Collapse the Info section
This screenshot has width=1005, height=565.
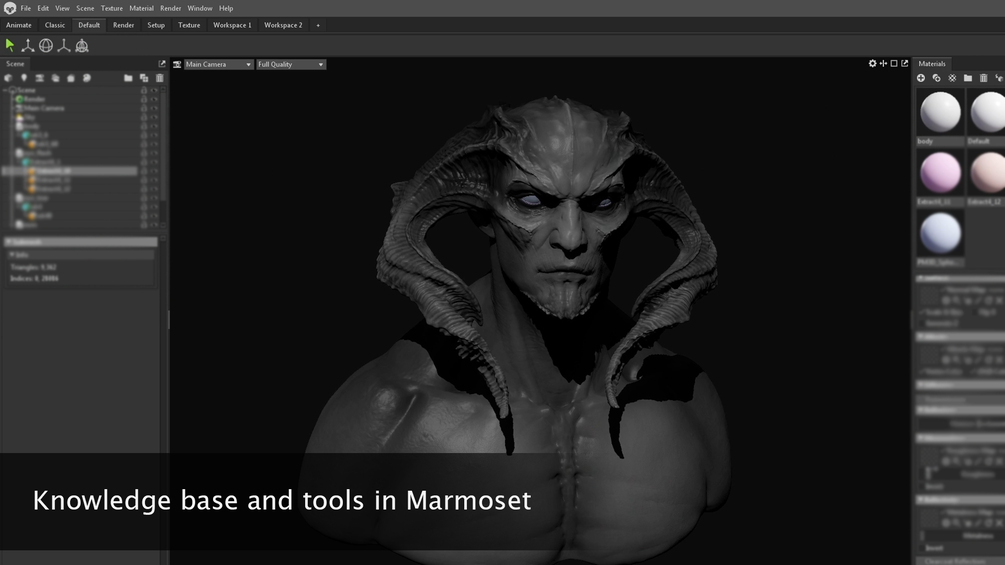81,254
